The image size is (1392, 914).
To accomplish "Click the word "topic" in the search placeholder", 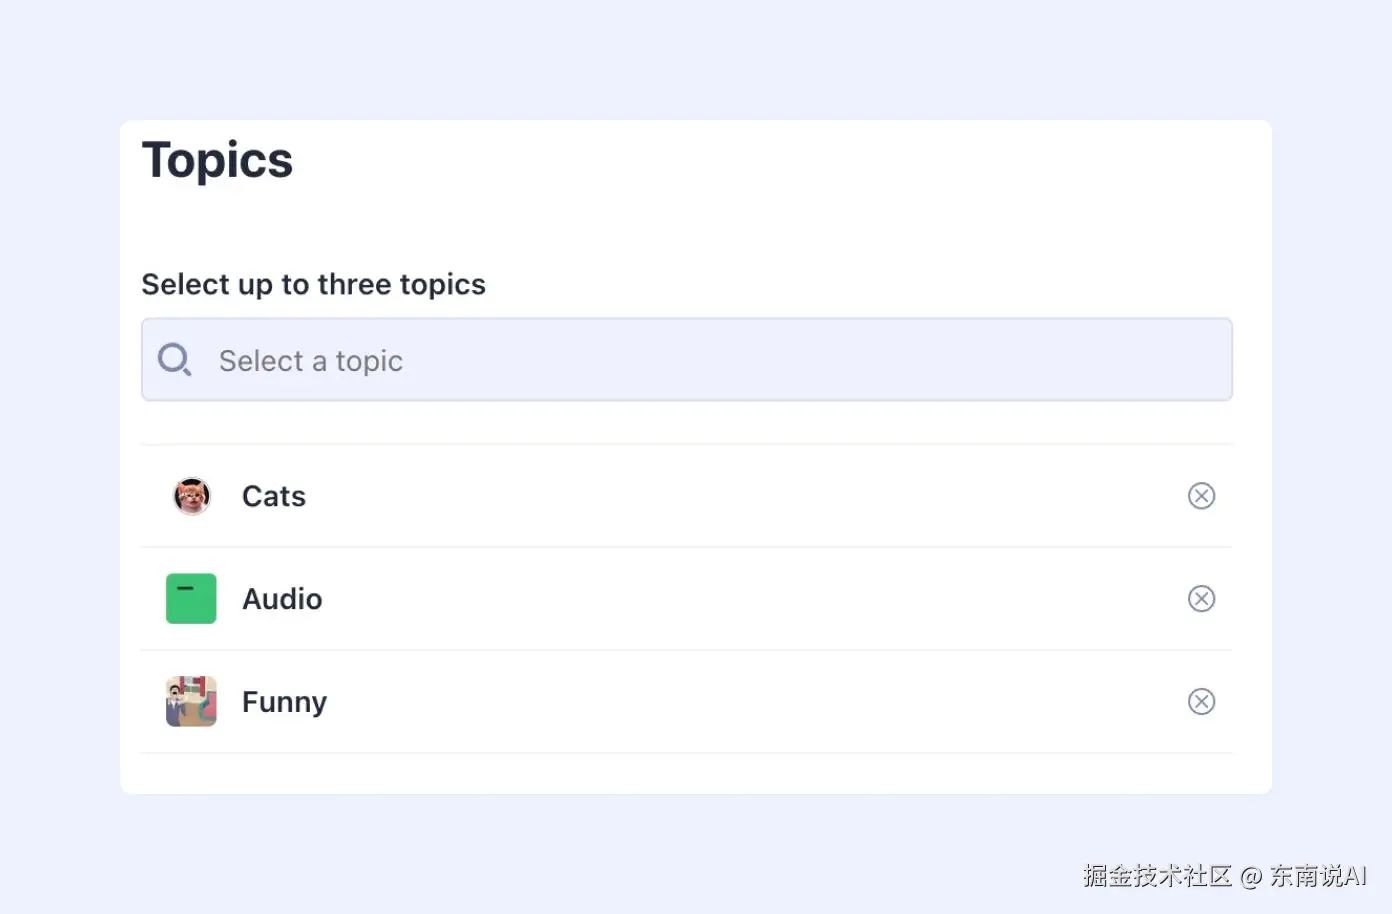I will (x=369, y=361).
